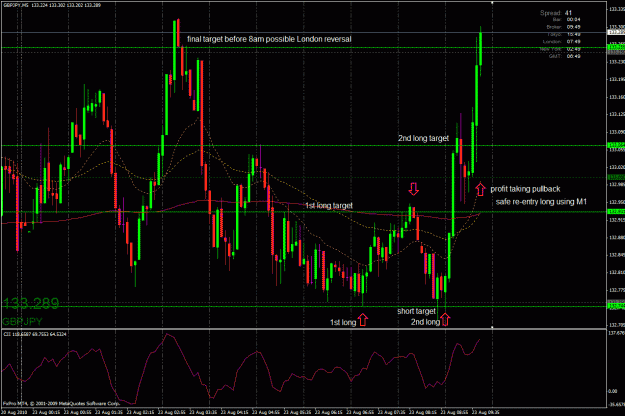This screenshot has width=625, height=416.
Task: Click the green price tag at 1st long target line
Action: point(616,212)
